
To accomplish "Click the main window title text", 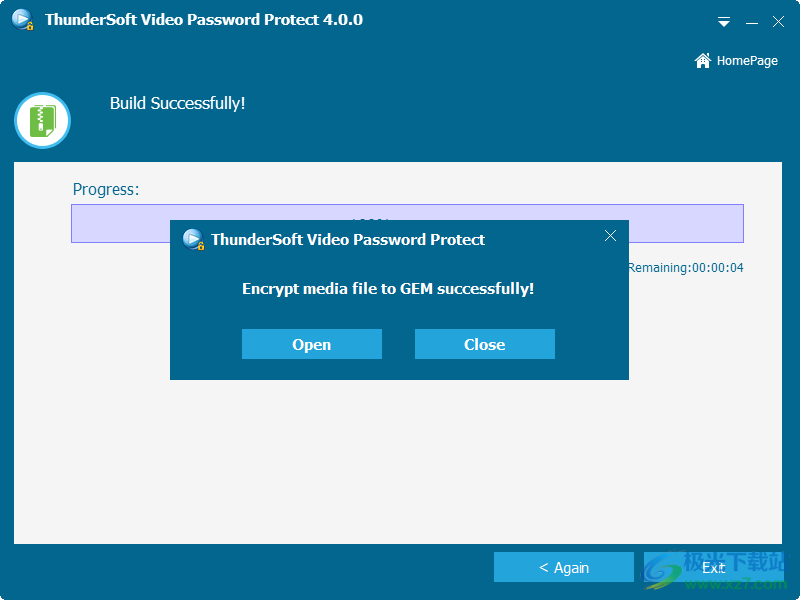I will (x=204, y=19).
